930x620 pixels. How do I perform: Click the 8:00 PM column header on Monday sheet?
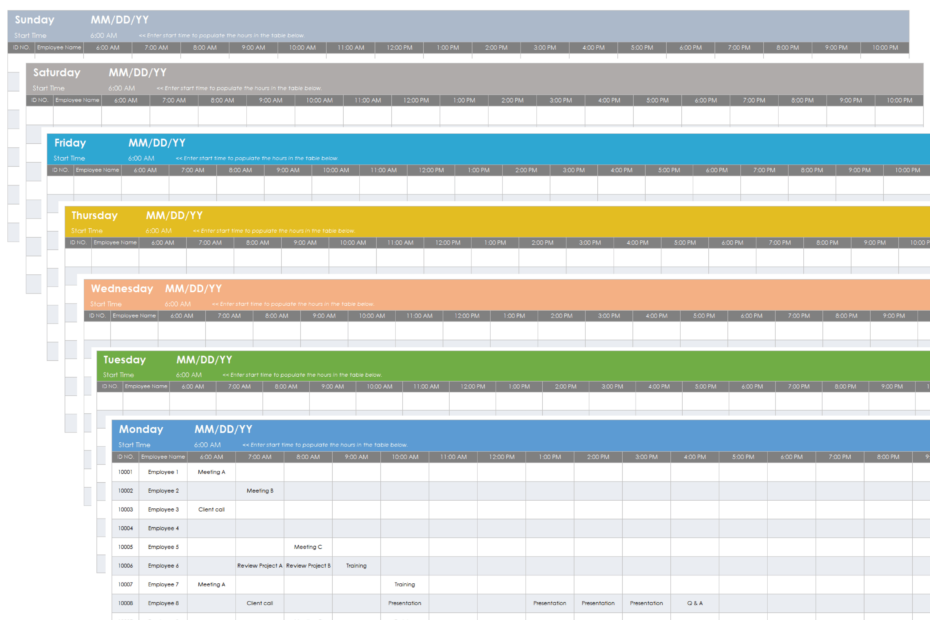[x=888, y=457]
